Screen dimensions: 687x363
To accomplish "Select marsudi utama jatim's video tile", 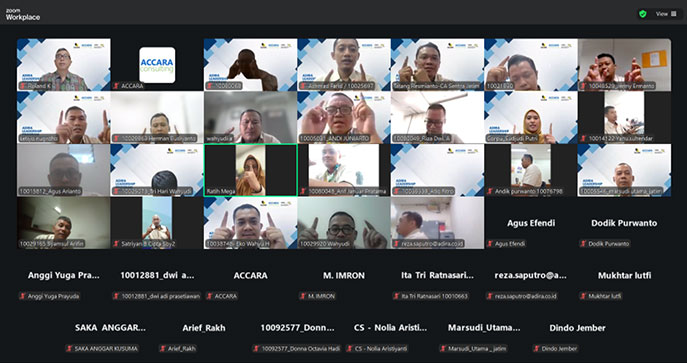I will (x=624, y=170).
